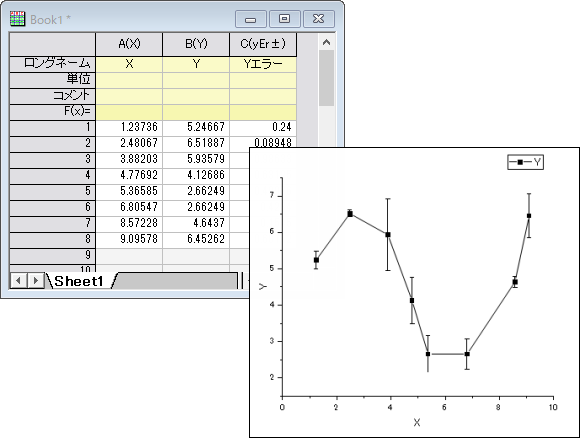Image resolution: width=580 pixels, height=438 pixels.
Task: Click the Long Name cell containing Yエラー
Action: (x=263, y=64)
